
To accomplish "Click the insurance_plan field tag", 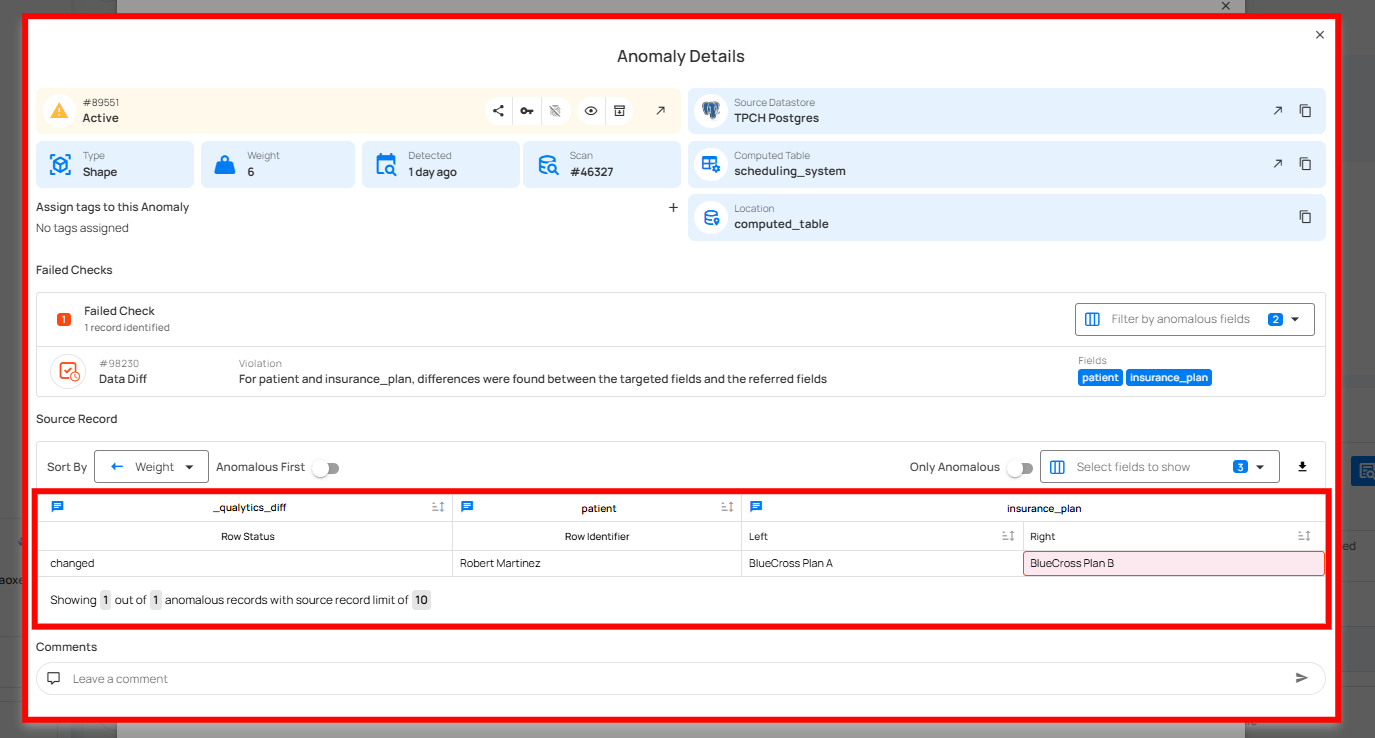I will [x=1168, y=378].
